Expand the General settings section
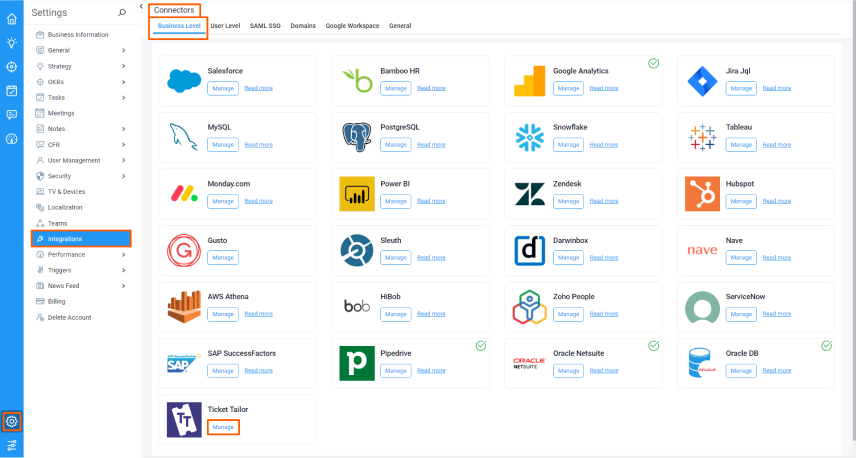 (124, 50)
